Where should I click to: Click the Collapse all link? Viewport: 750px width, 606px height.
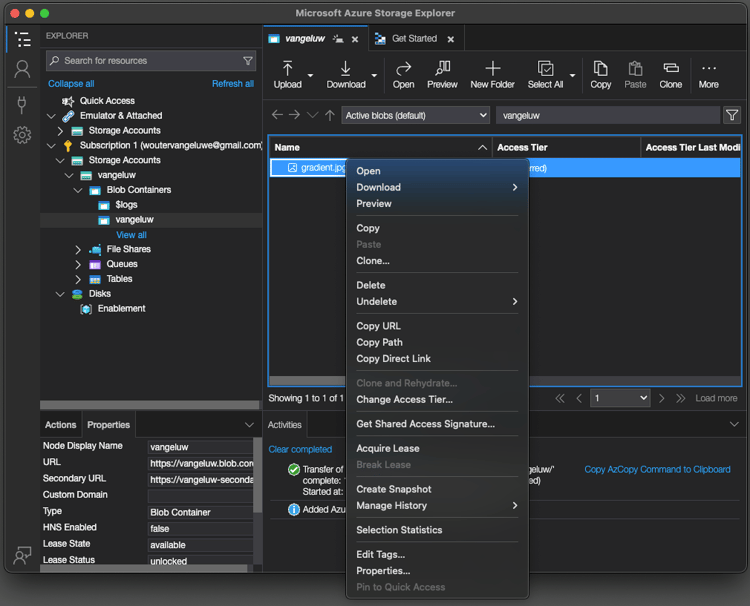pyautogui.click(x=71, y=84)
